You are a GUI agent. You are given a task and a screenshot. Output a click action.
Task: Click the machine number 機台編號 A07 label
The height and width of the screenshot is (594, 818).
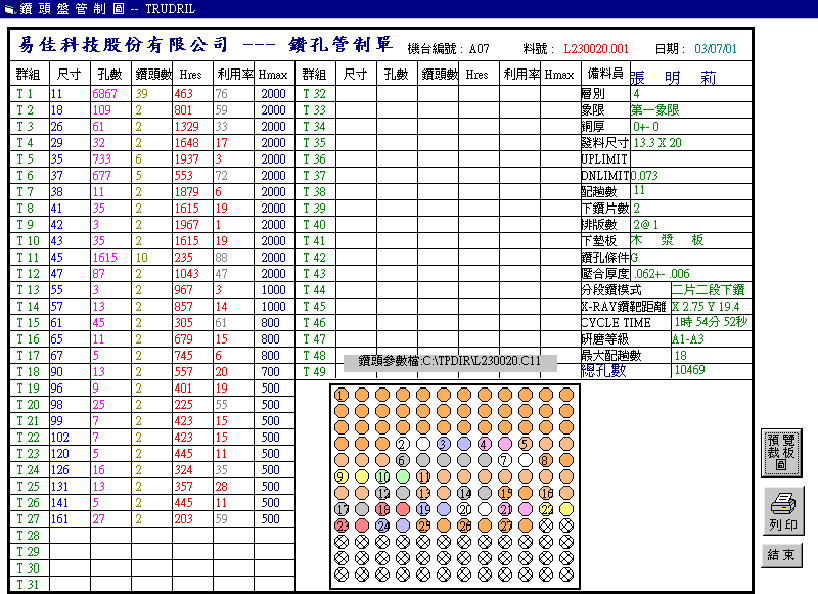pos(449,49)
